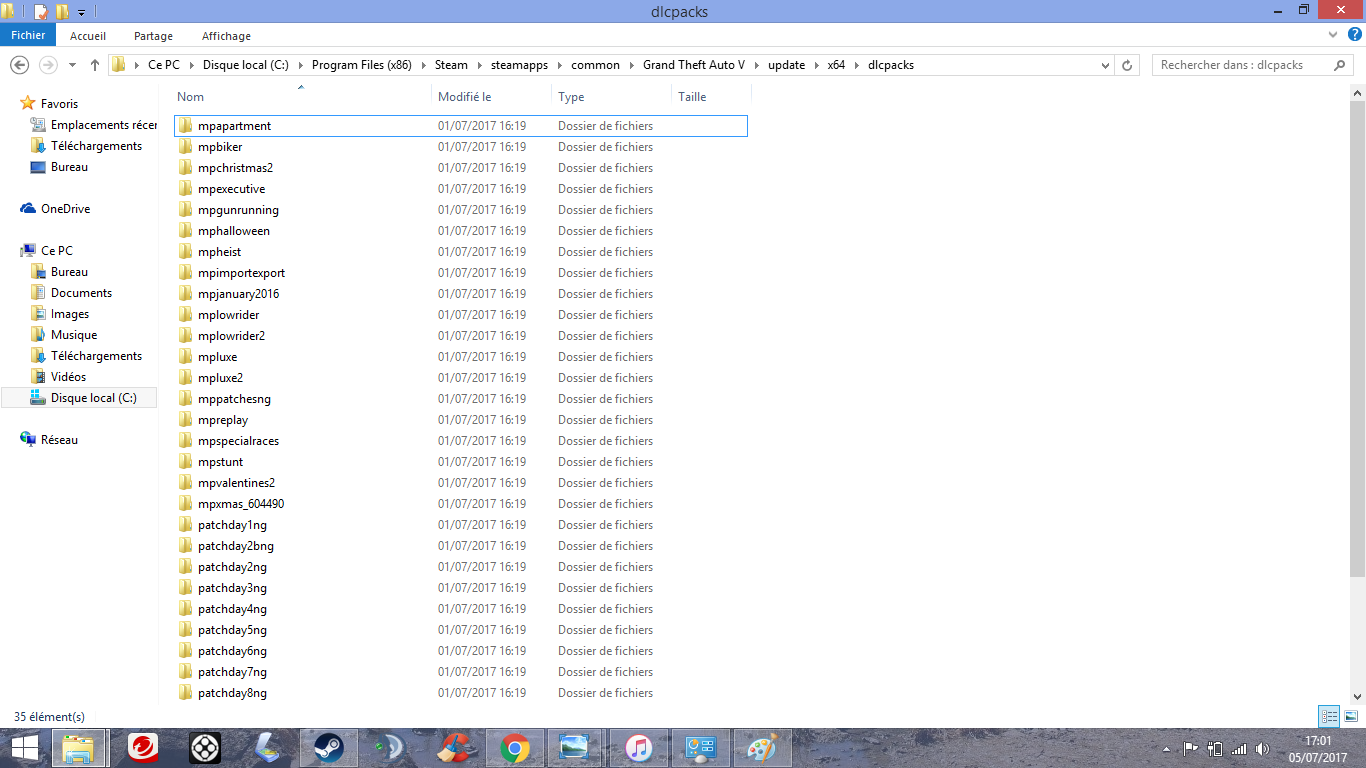Open Steam from the taskbar
Image resolution: width=1366 pixels, height=768 pixels.
tap(327, 748)
